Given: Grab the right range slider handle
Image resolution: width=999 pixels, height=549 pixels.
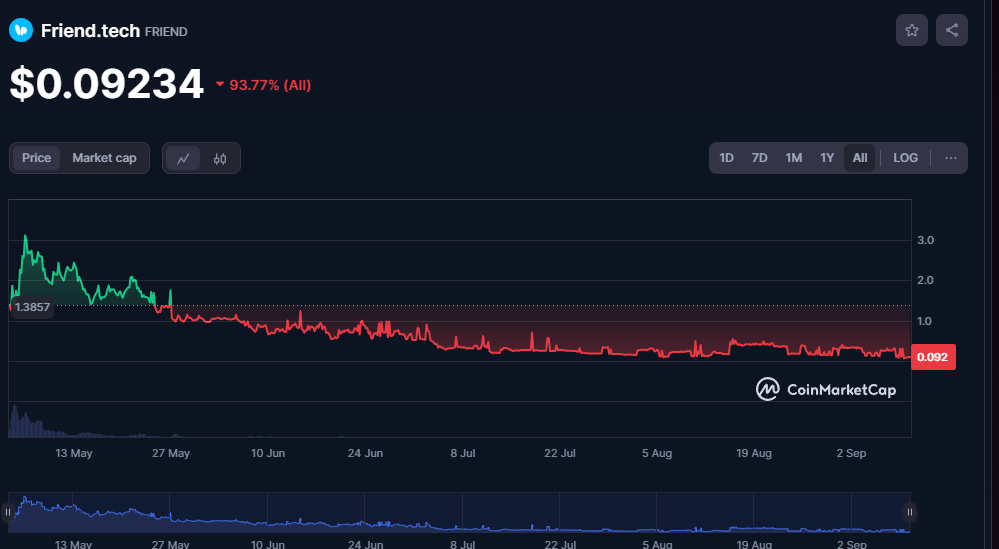Looking at the screenshot, I should [x=910, y=512].
